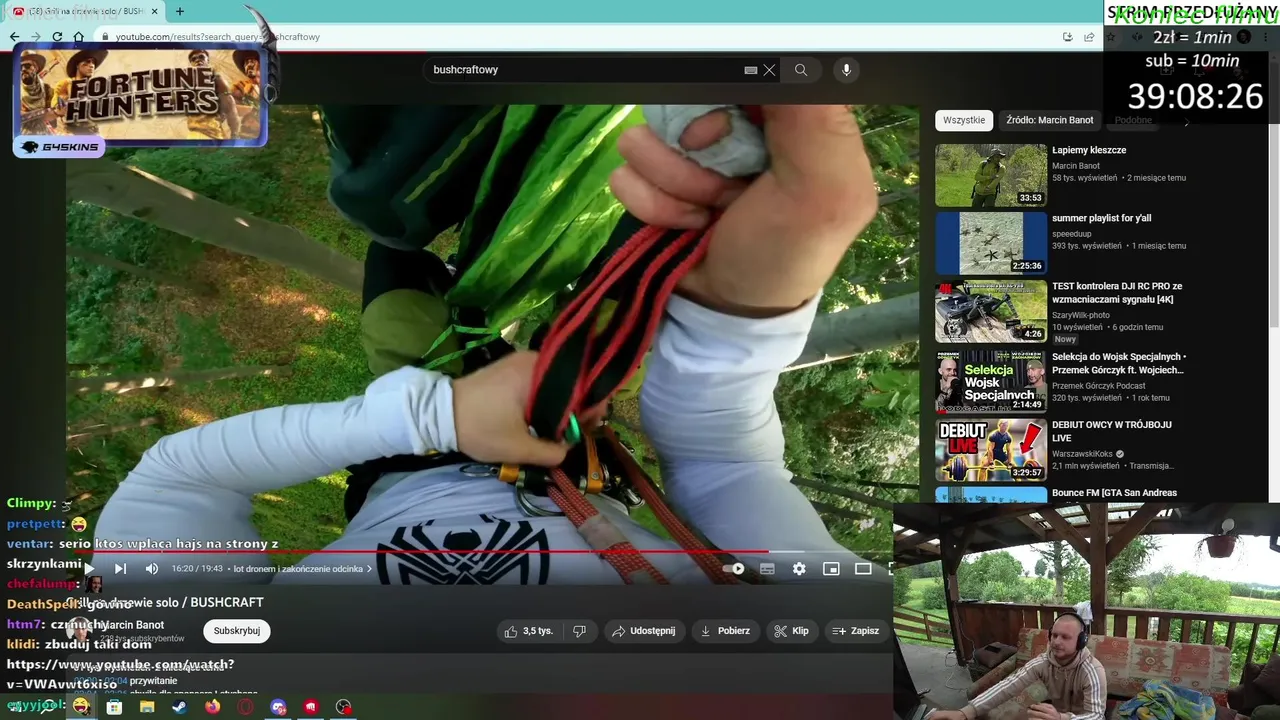Open Discord from the taskbar
Viewport: 1280px width, 720px height.
click(278, 707)
